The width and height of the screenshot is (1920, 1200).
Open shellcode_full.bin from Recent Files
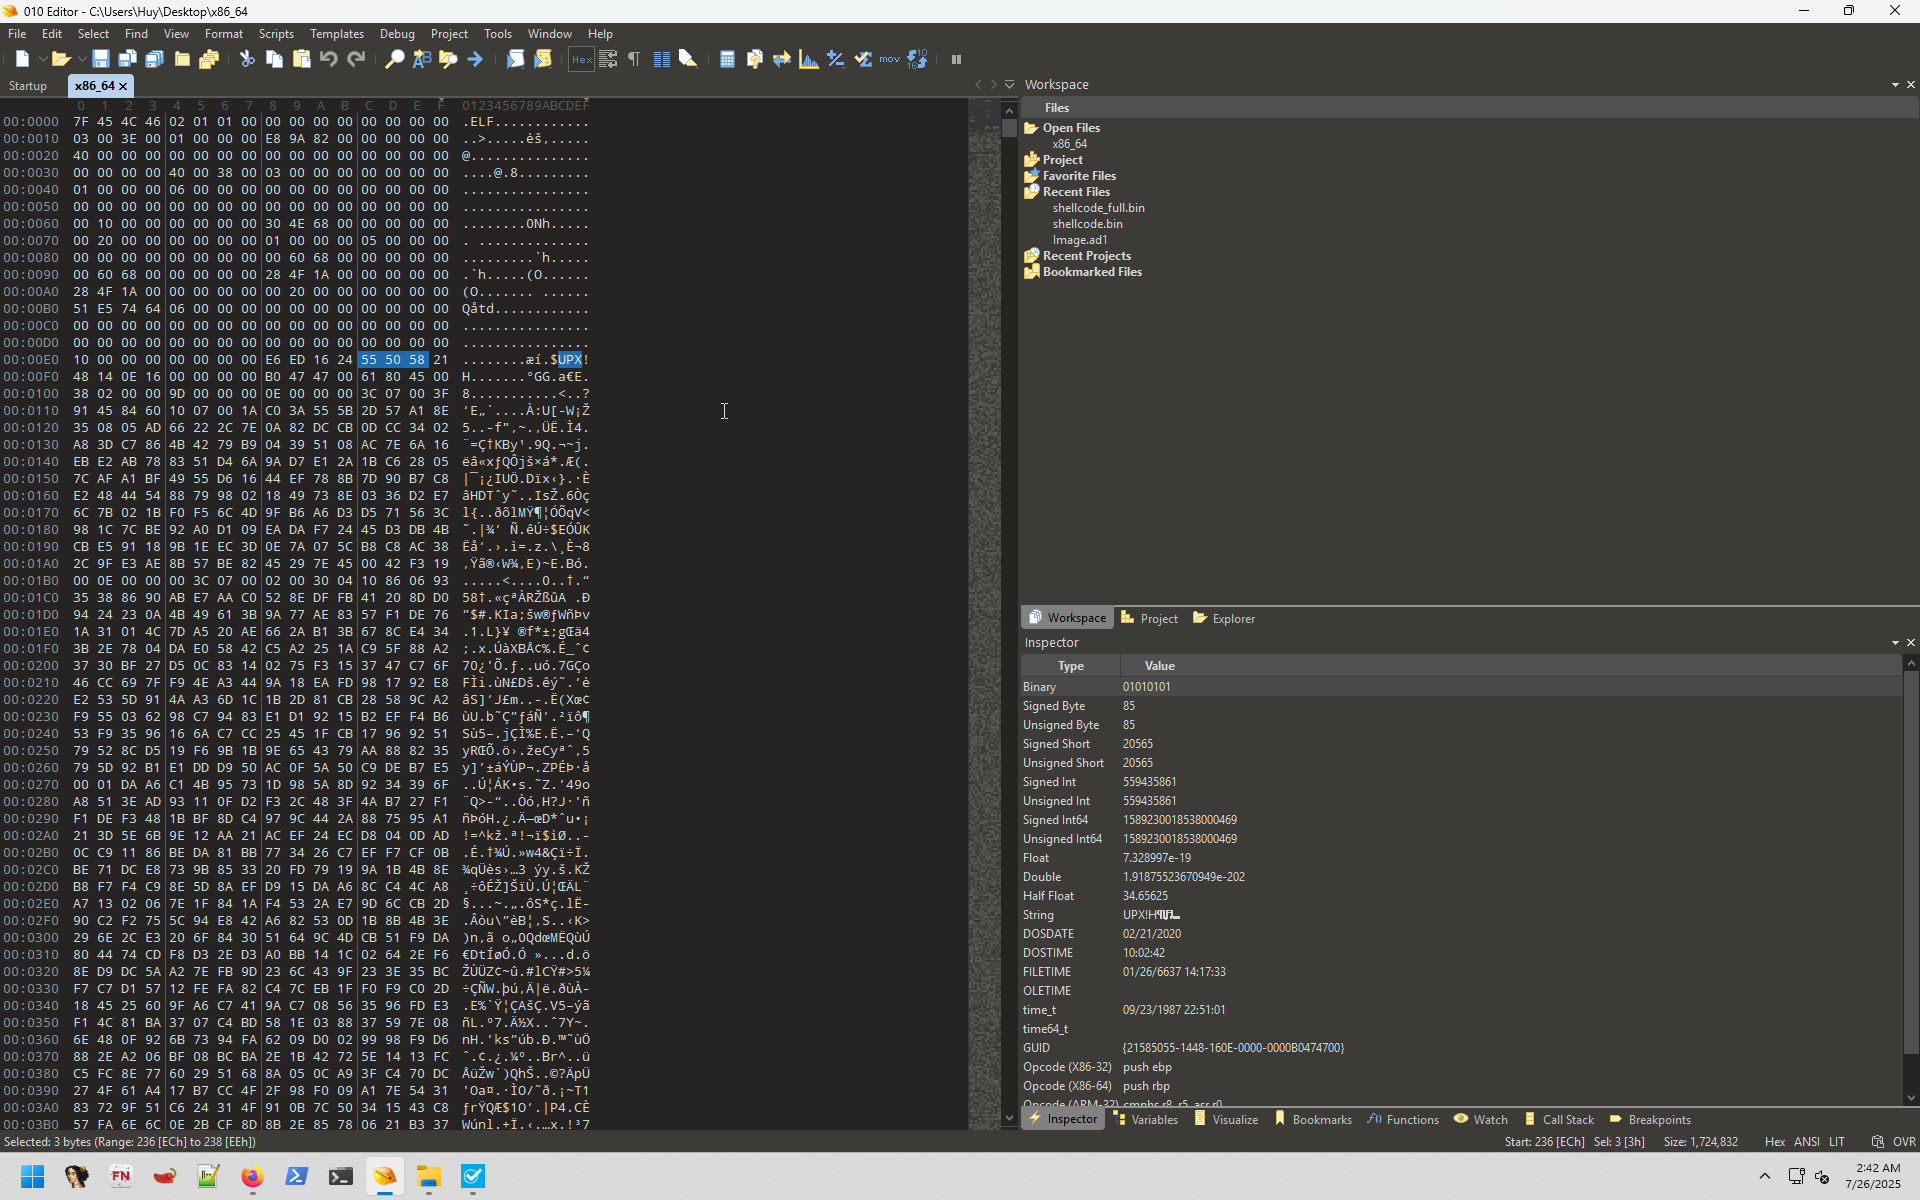click(1098, 208)
